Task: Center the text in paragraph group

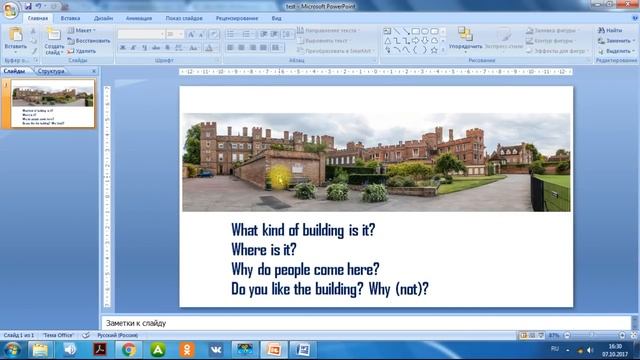Action: [241, 48]
